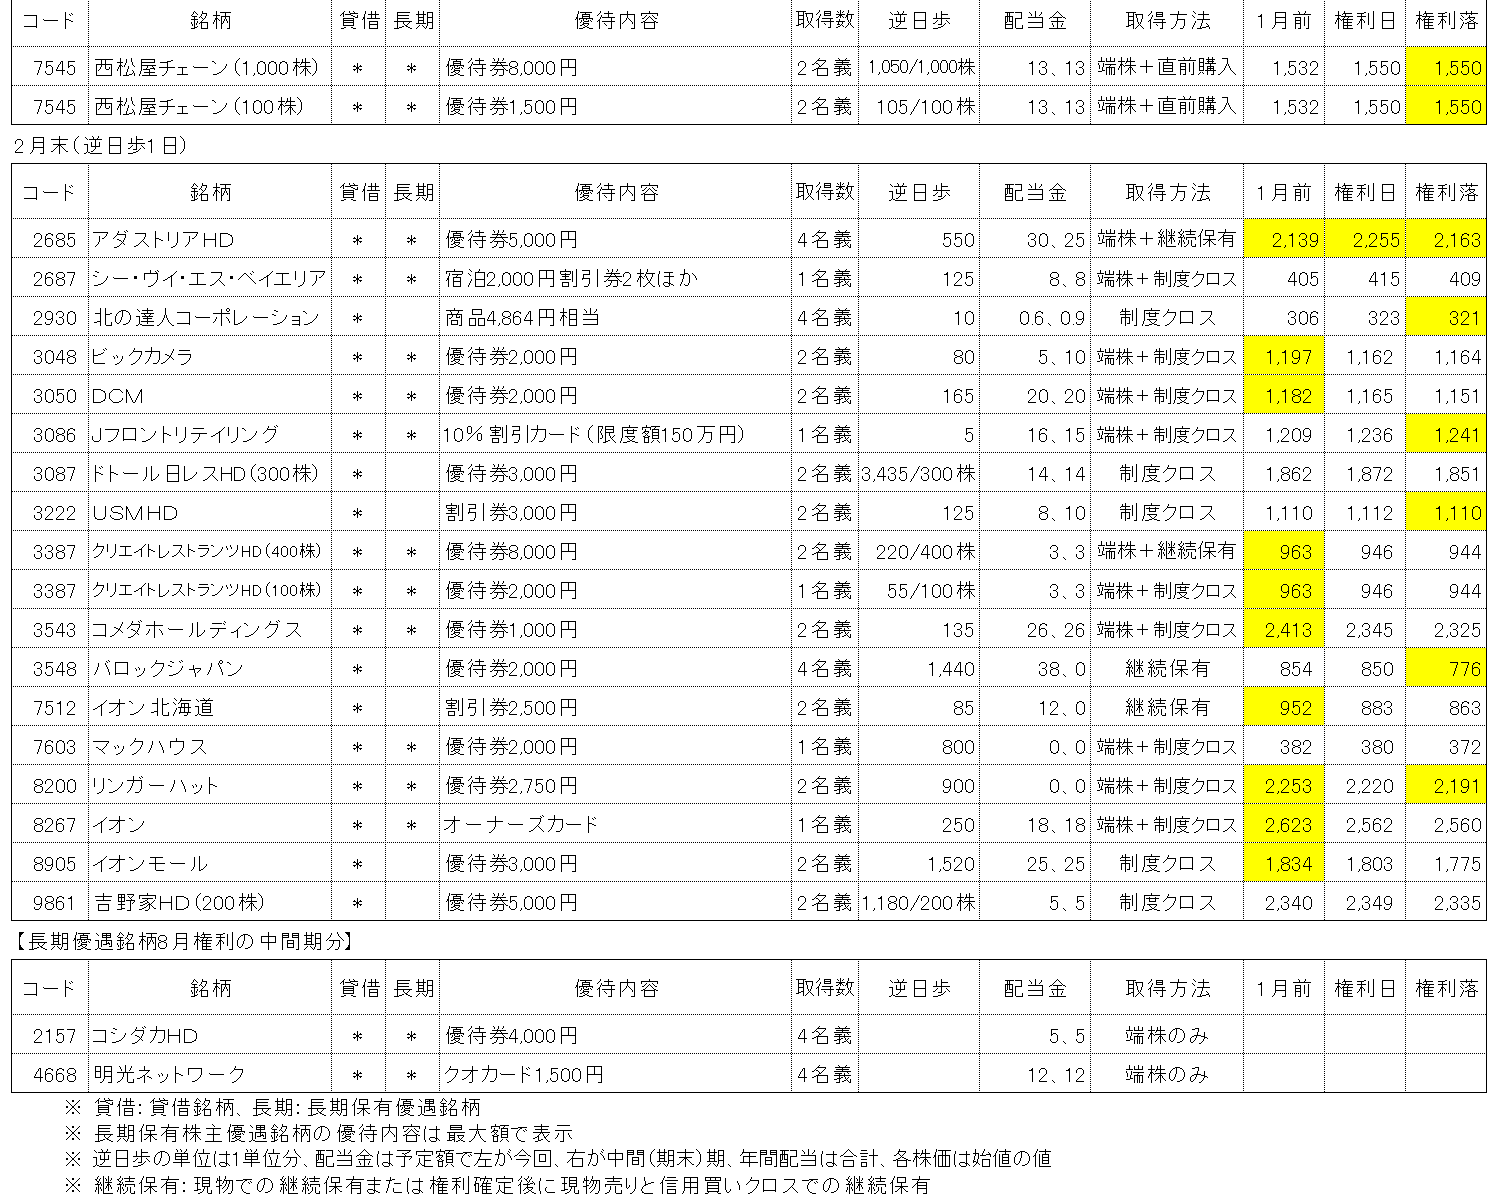The height and width of the screenshot is (1200, 1499).
Task: Click footnote starting with 継続保有
Action: point(497,1186)
